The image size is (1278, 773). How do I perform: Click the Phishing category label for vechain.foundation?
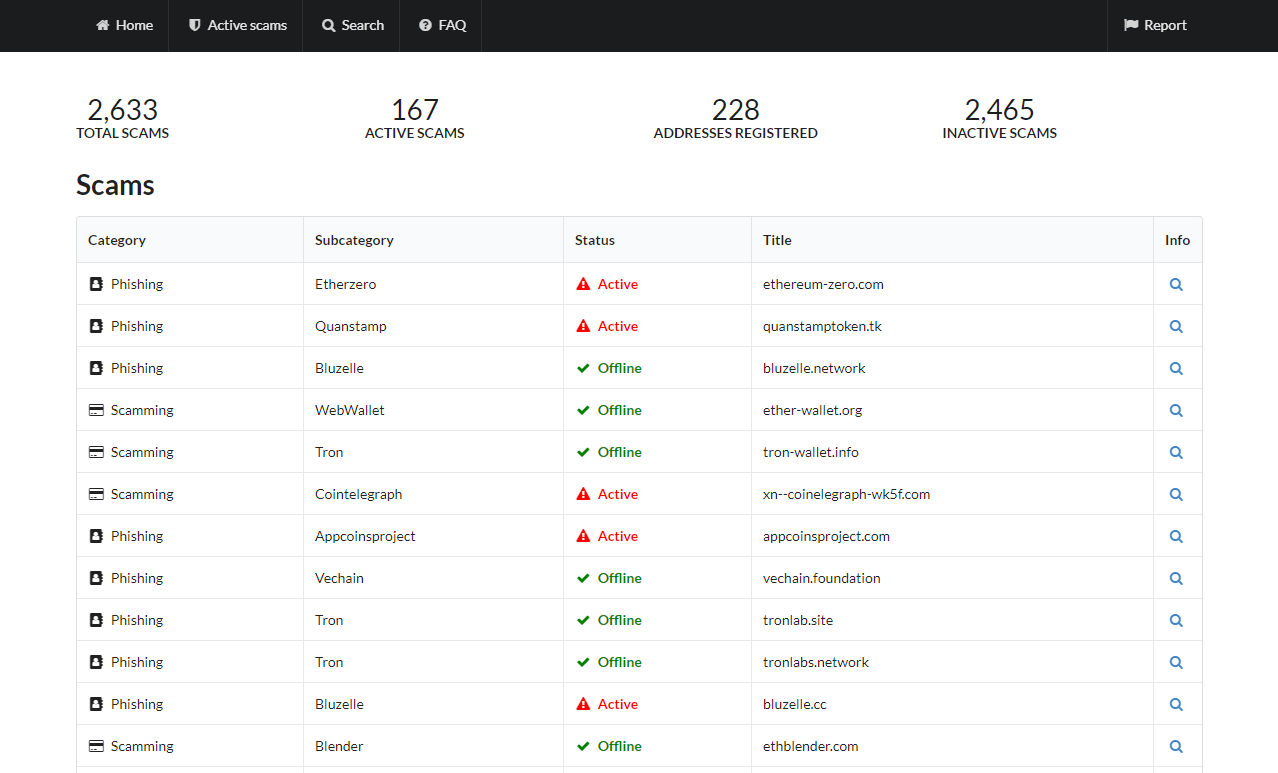[x=137, y=577]
